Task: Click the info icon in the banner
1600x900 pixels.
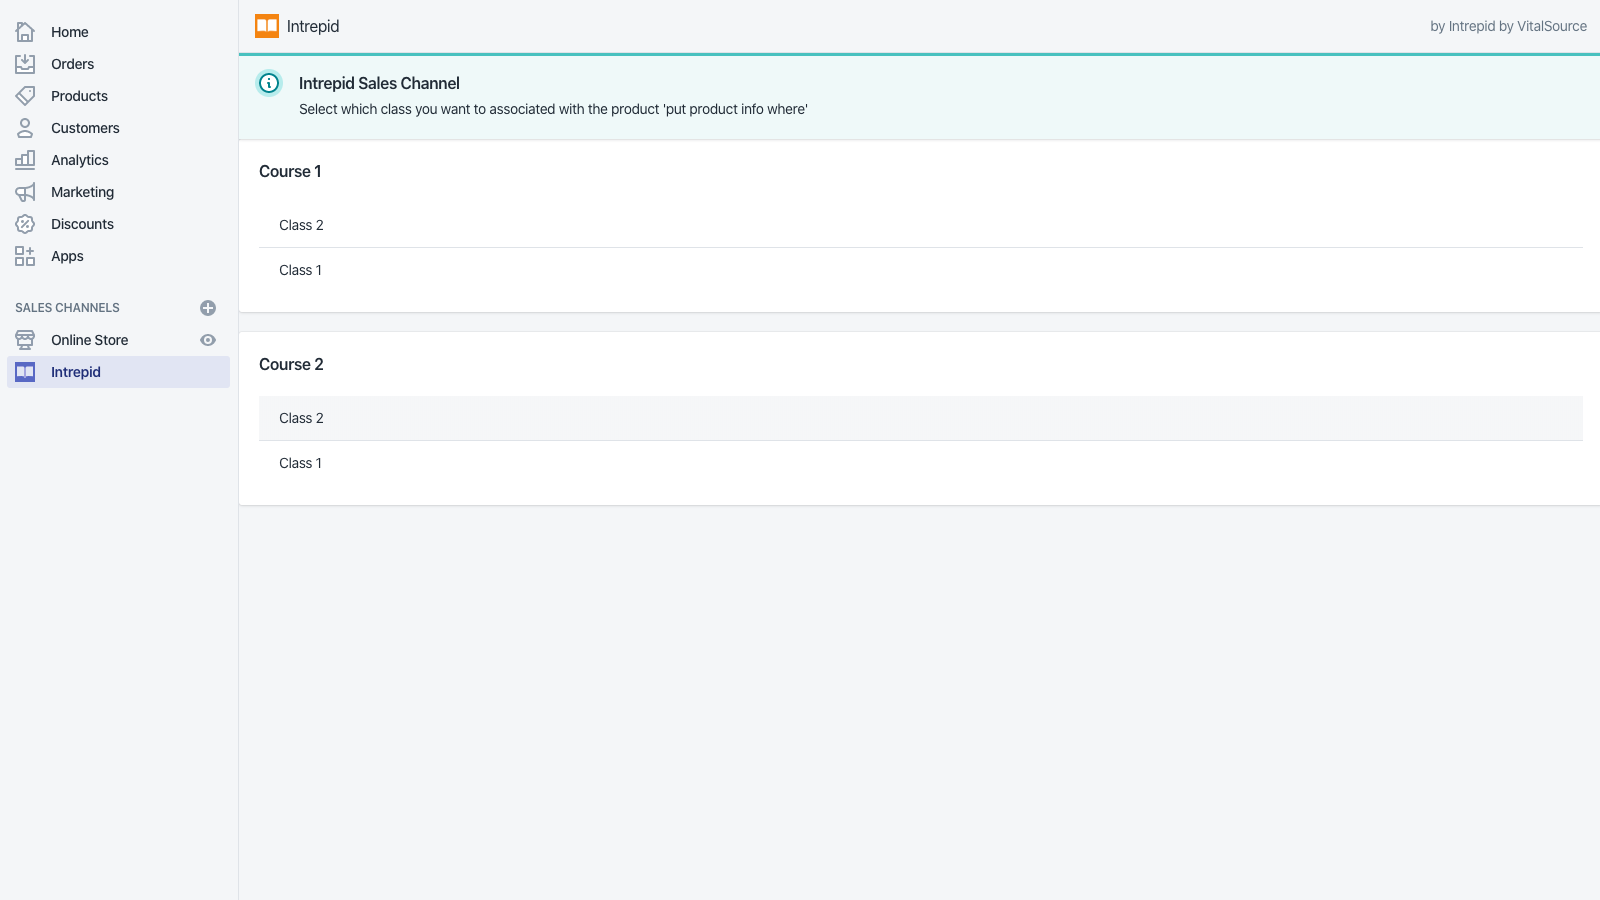Action: pyautogui.click(x=269, y=83)
